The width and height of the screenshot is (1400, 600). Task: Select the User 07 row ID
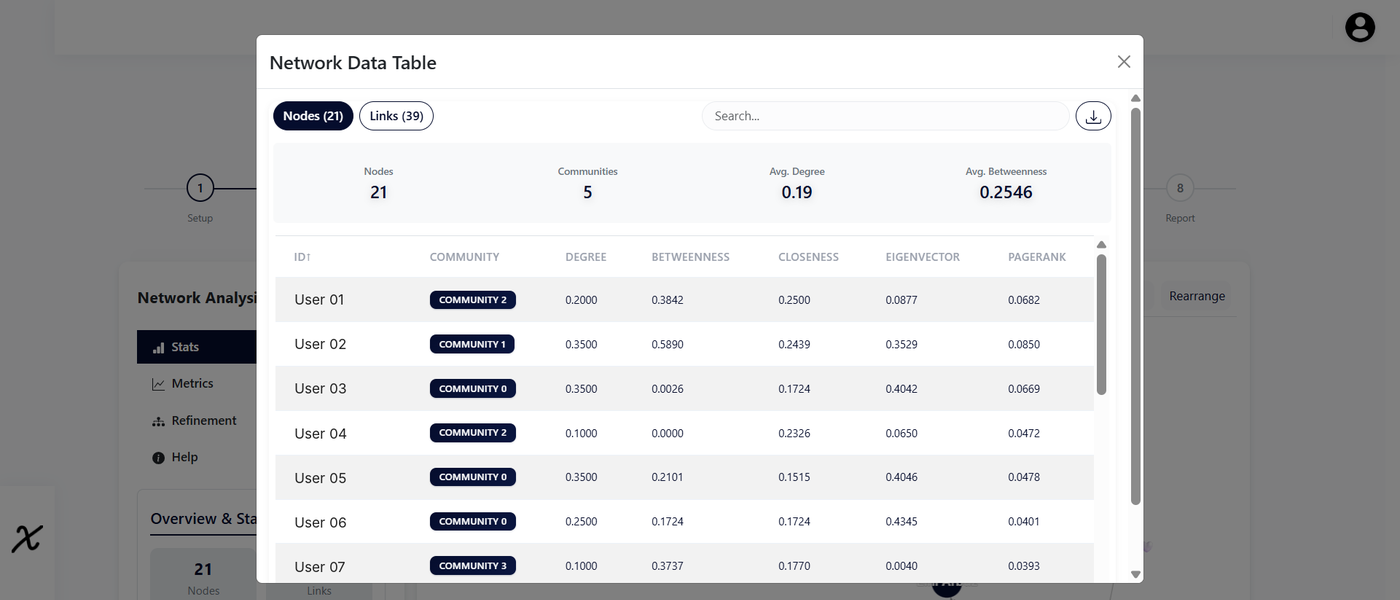(x=320, y=567)
